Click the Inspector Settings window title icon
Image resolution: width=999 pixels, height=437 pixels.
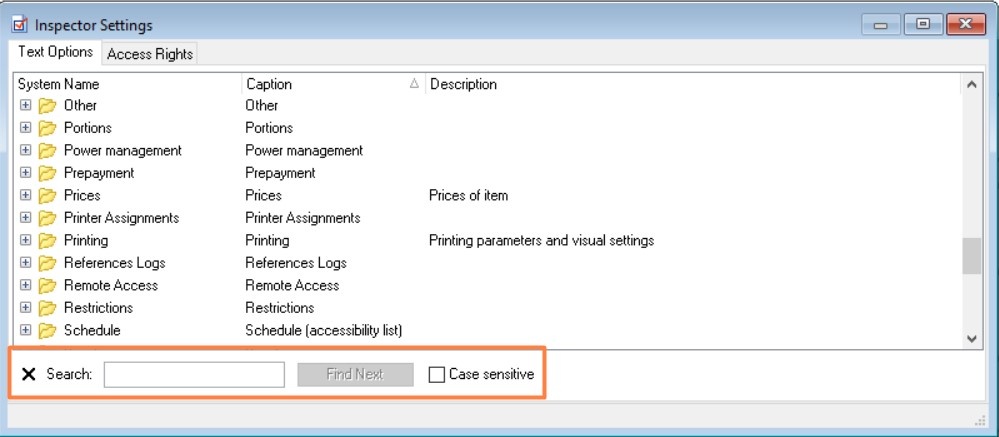pos(19,25)
